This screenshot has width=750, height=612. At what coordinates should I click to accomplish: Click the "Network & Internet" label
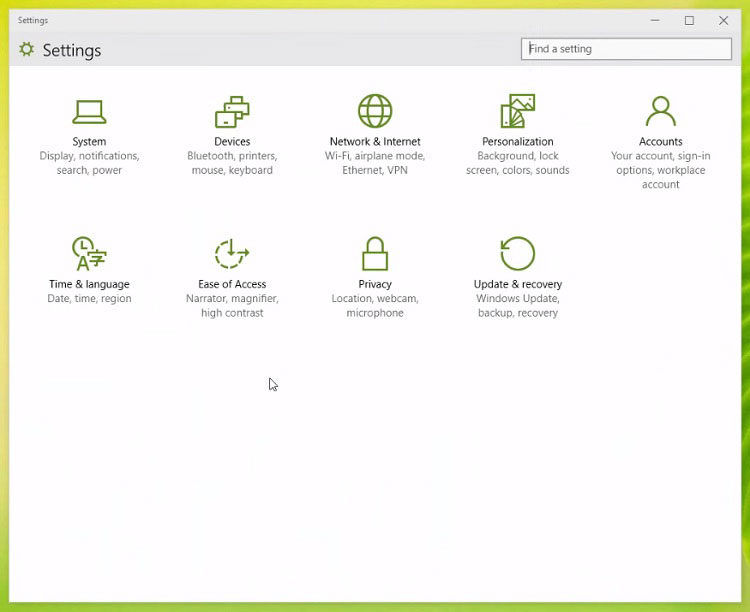[x=375, y=142]
